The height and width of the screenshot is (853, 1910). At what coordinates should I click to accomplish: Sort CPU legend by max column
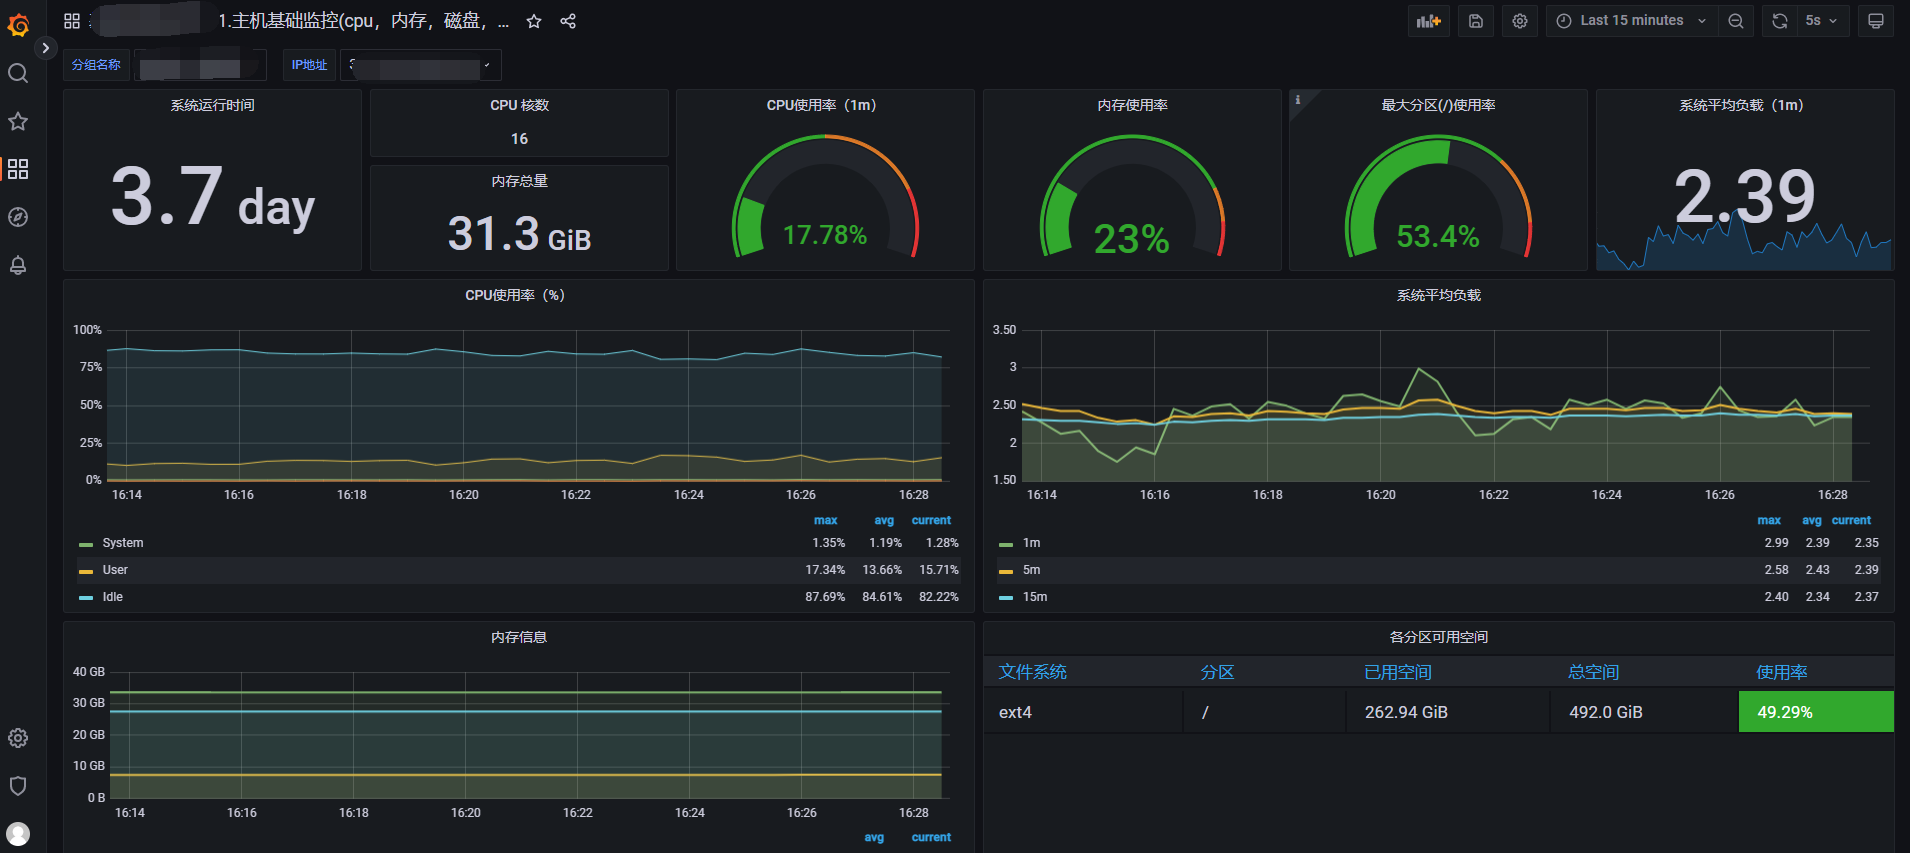click(x=825, y=520)
